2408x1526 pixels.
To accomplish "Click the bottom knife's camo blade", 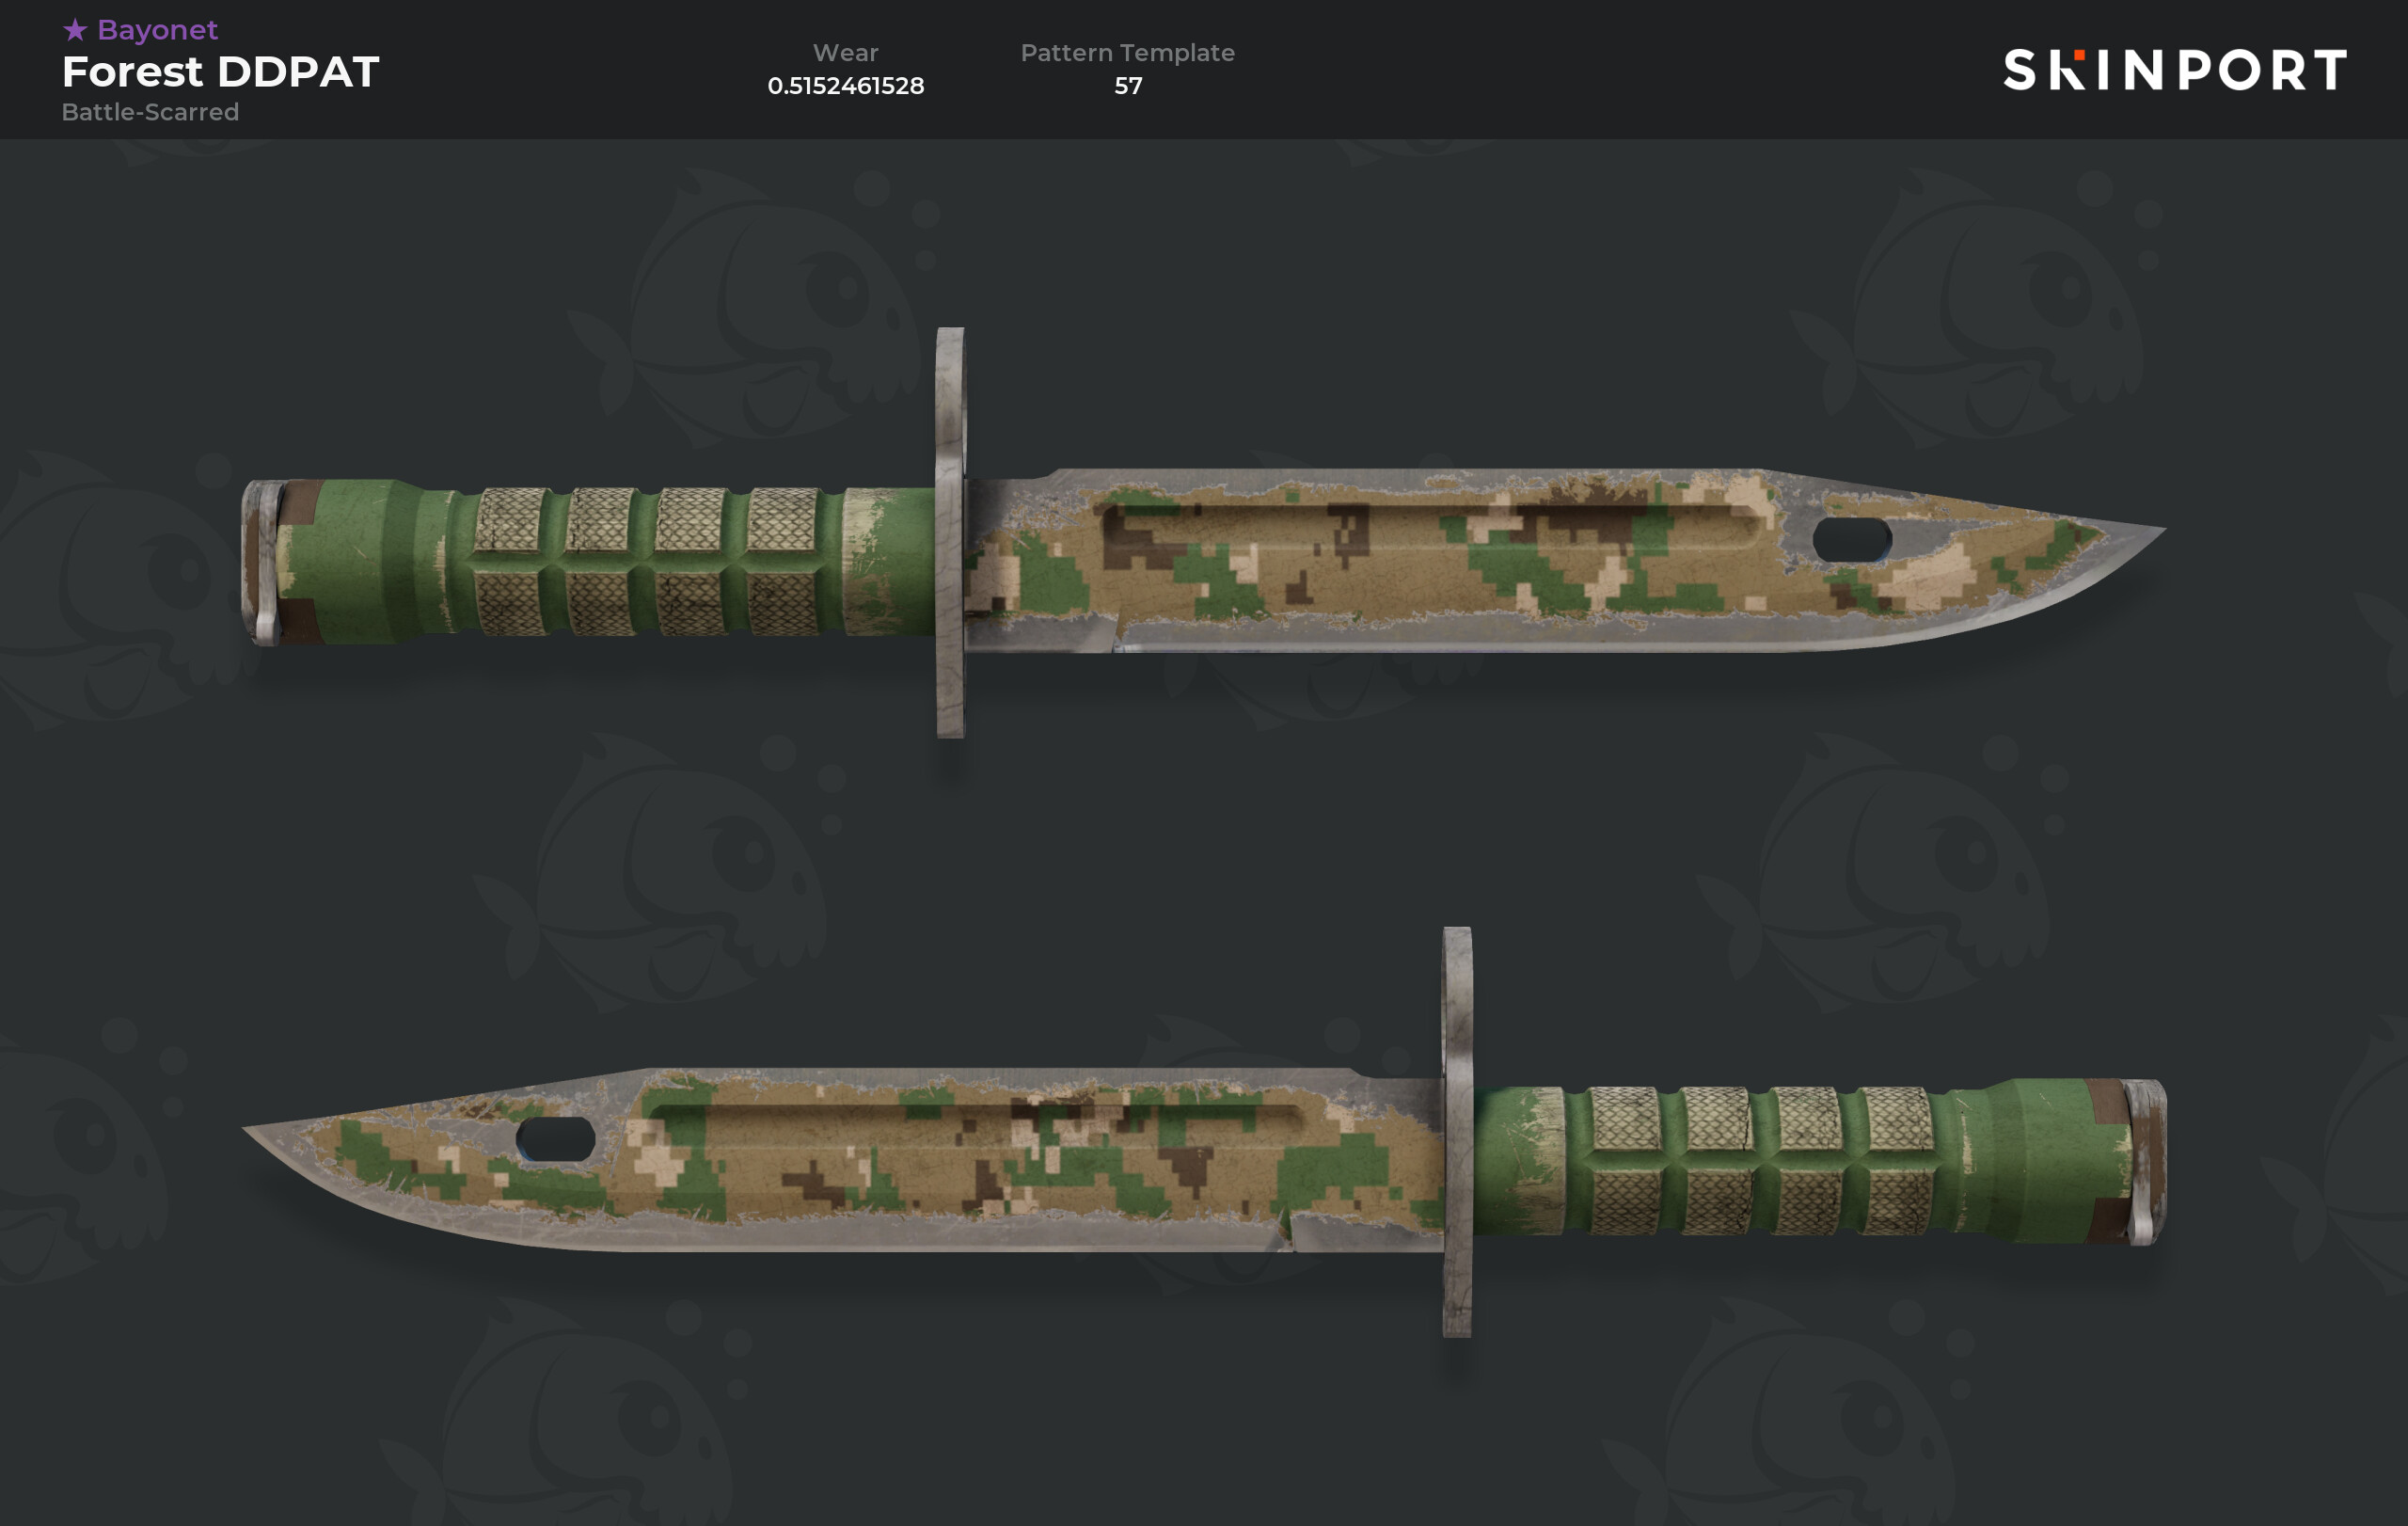I will coord(845,1160).
